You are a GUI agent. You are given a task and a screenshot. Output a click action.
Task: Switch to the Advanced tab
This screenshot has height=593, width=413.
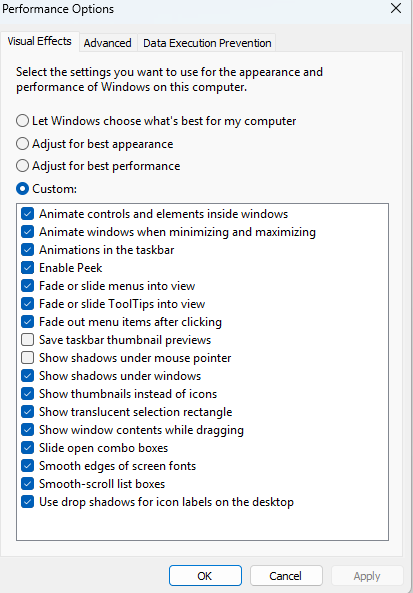point(107,43)
